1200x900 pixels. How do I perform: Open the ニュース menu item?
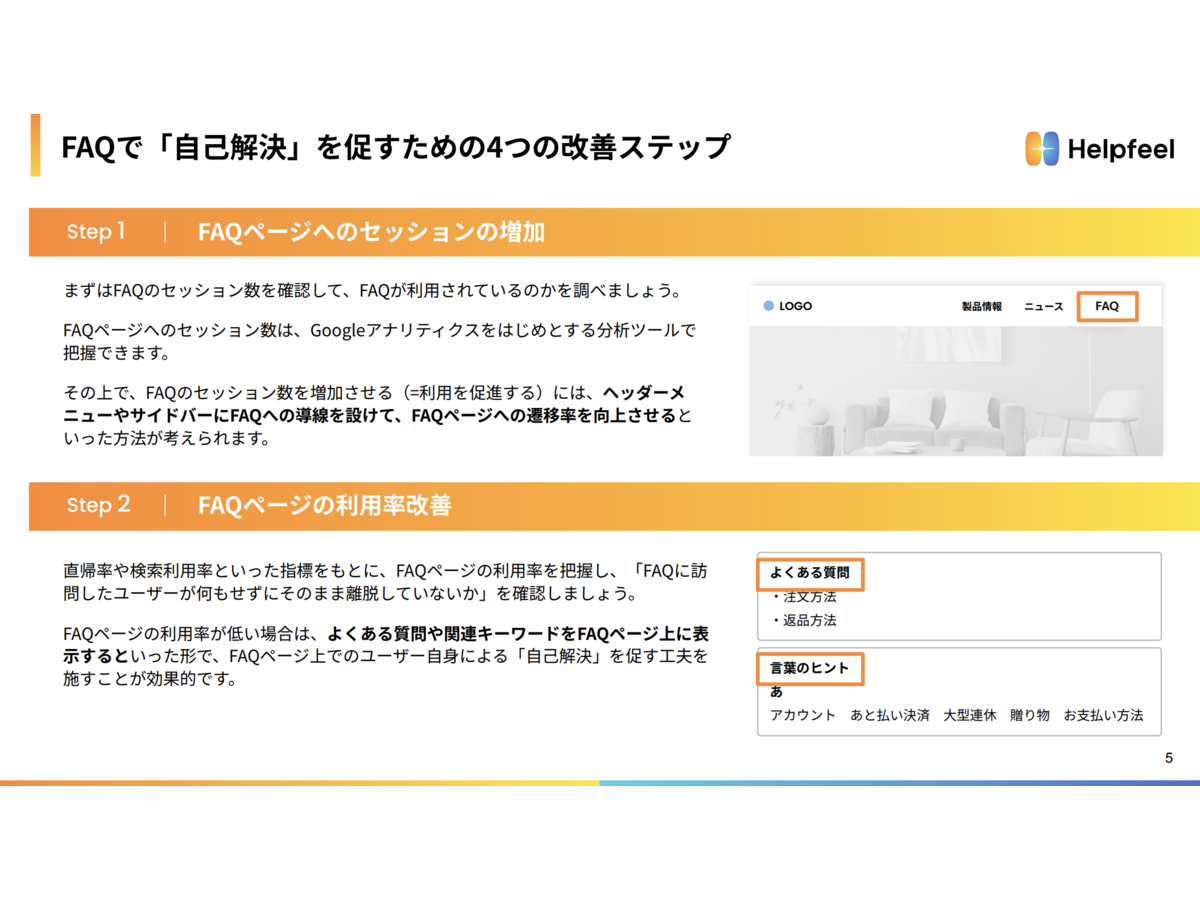(1043, 306)
